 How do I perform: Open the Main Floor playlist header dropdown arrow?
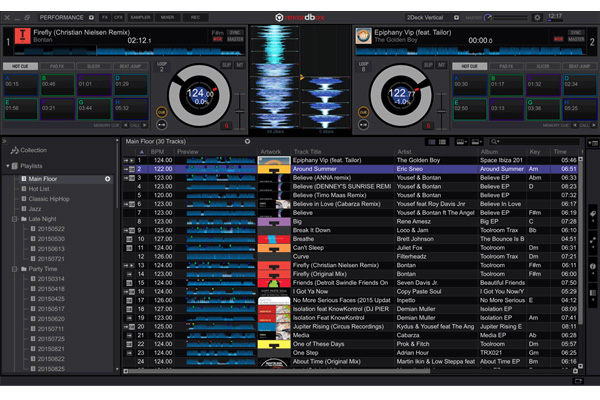click(x=248, y=142)
